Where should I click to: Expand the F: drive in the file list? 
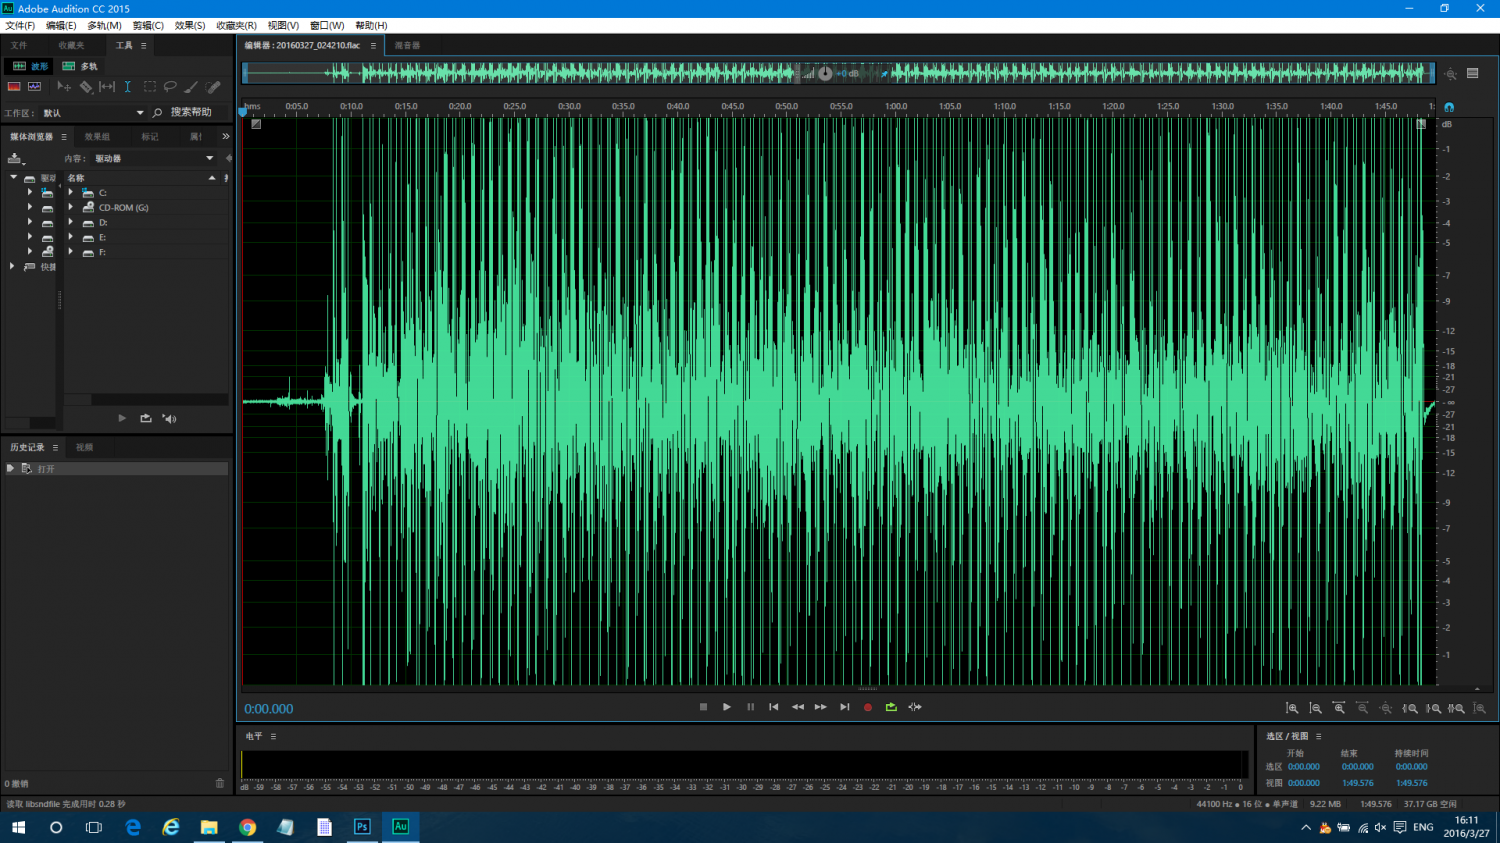pyautogui.click(x=71, y=252)
